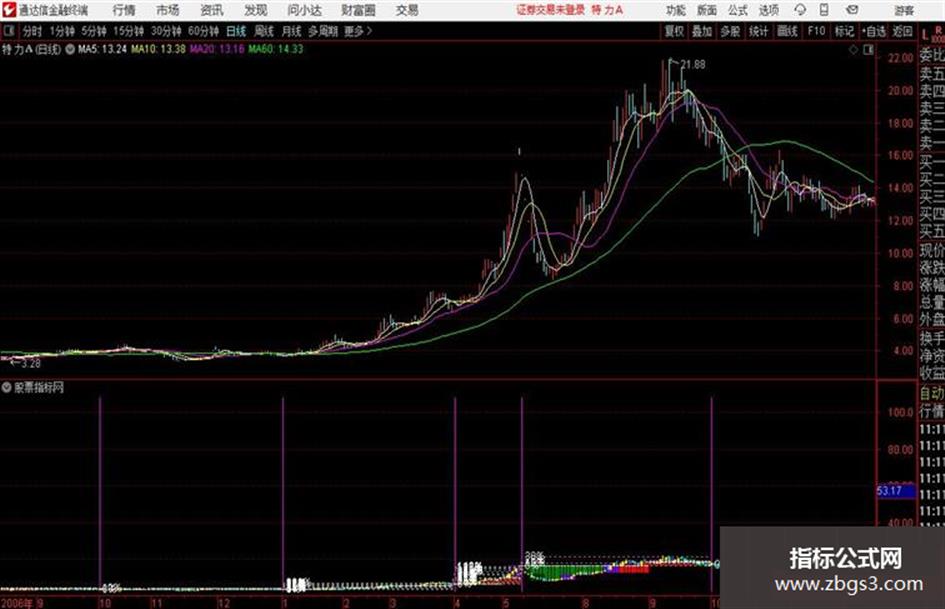Click the 自动 label in right panel
Viewport: 945px width, 609px height.
click(x=932, y=394)
